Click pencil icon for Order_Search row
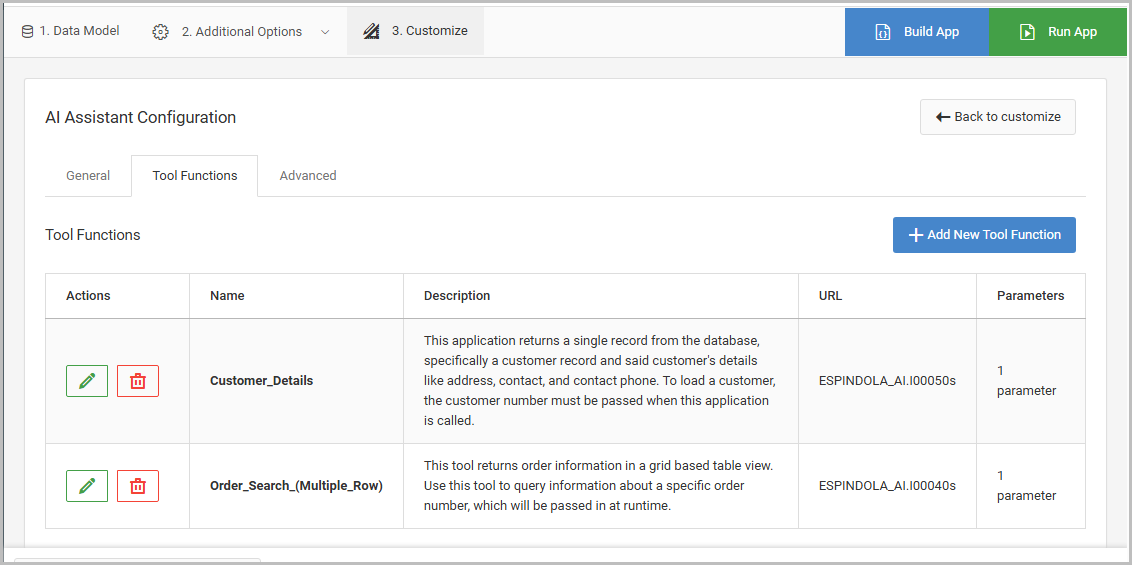This screenshot has height=565, width=1132. [87, 486]
